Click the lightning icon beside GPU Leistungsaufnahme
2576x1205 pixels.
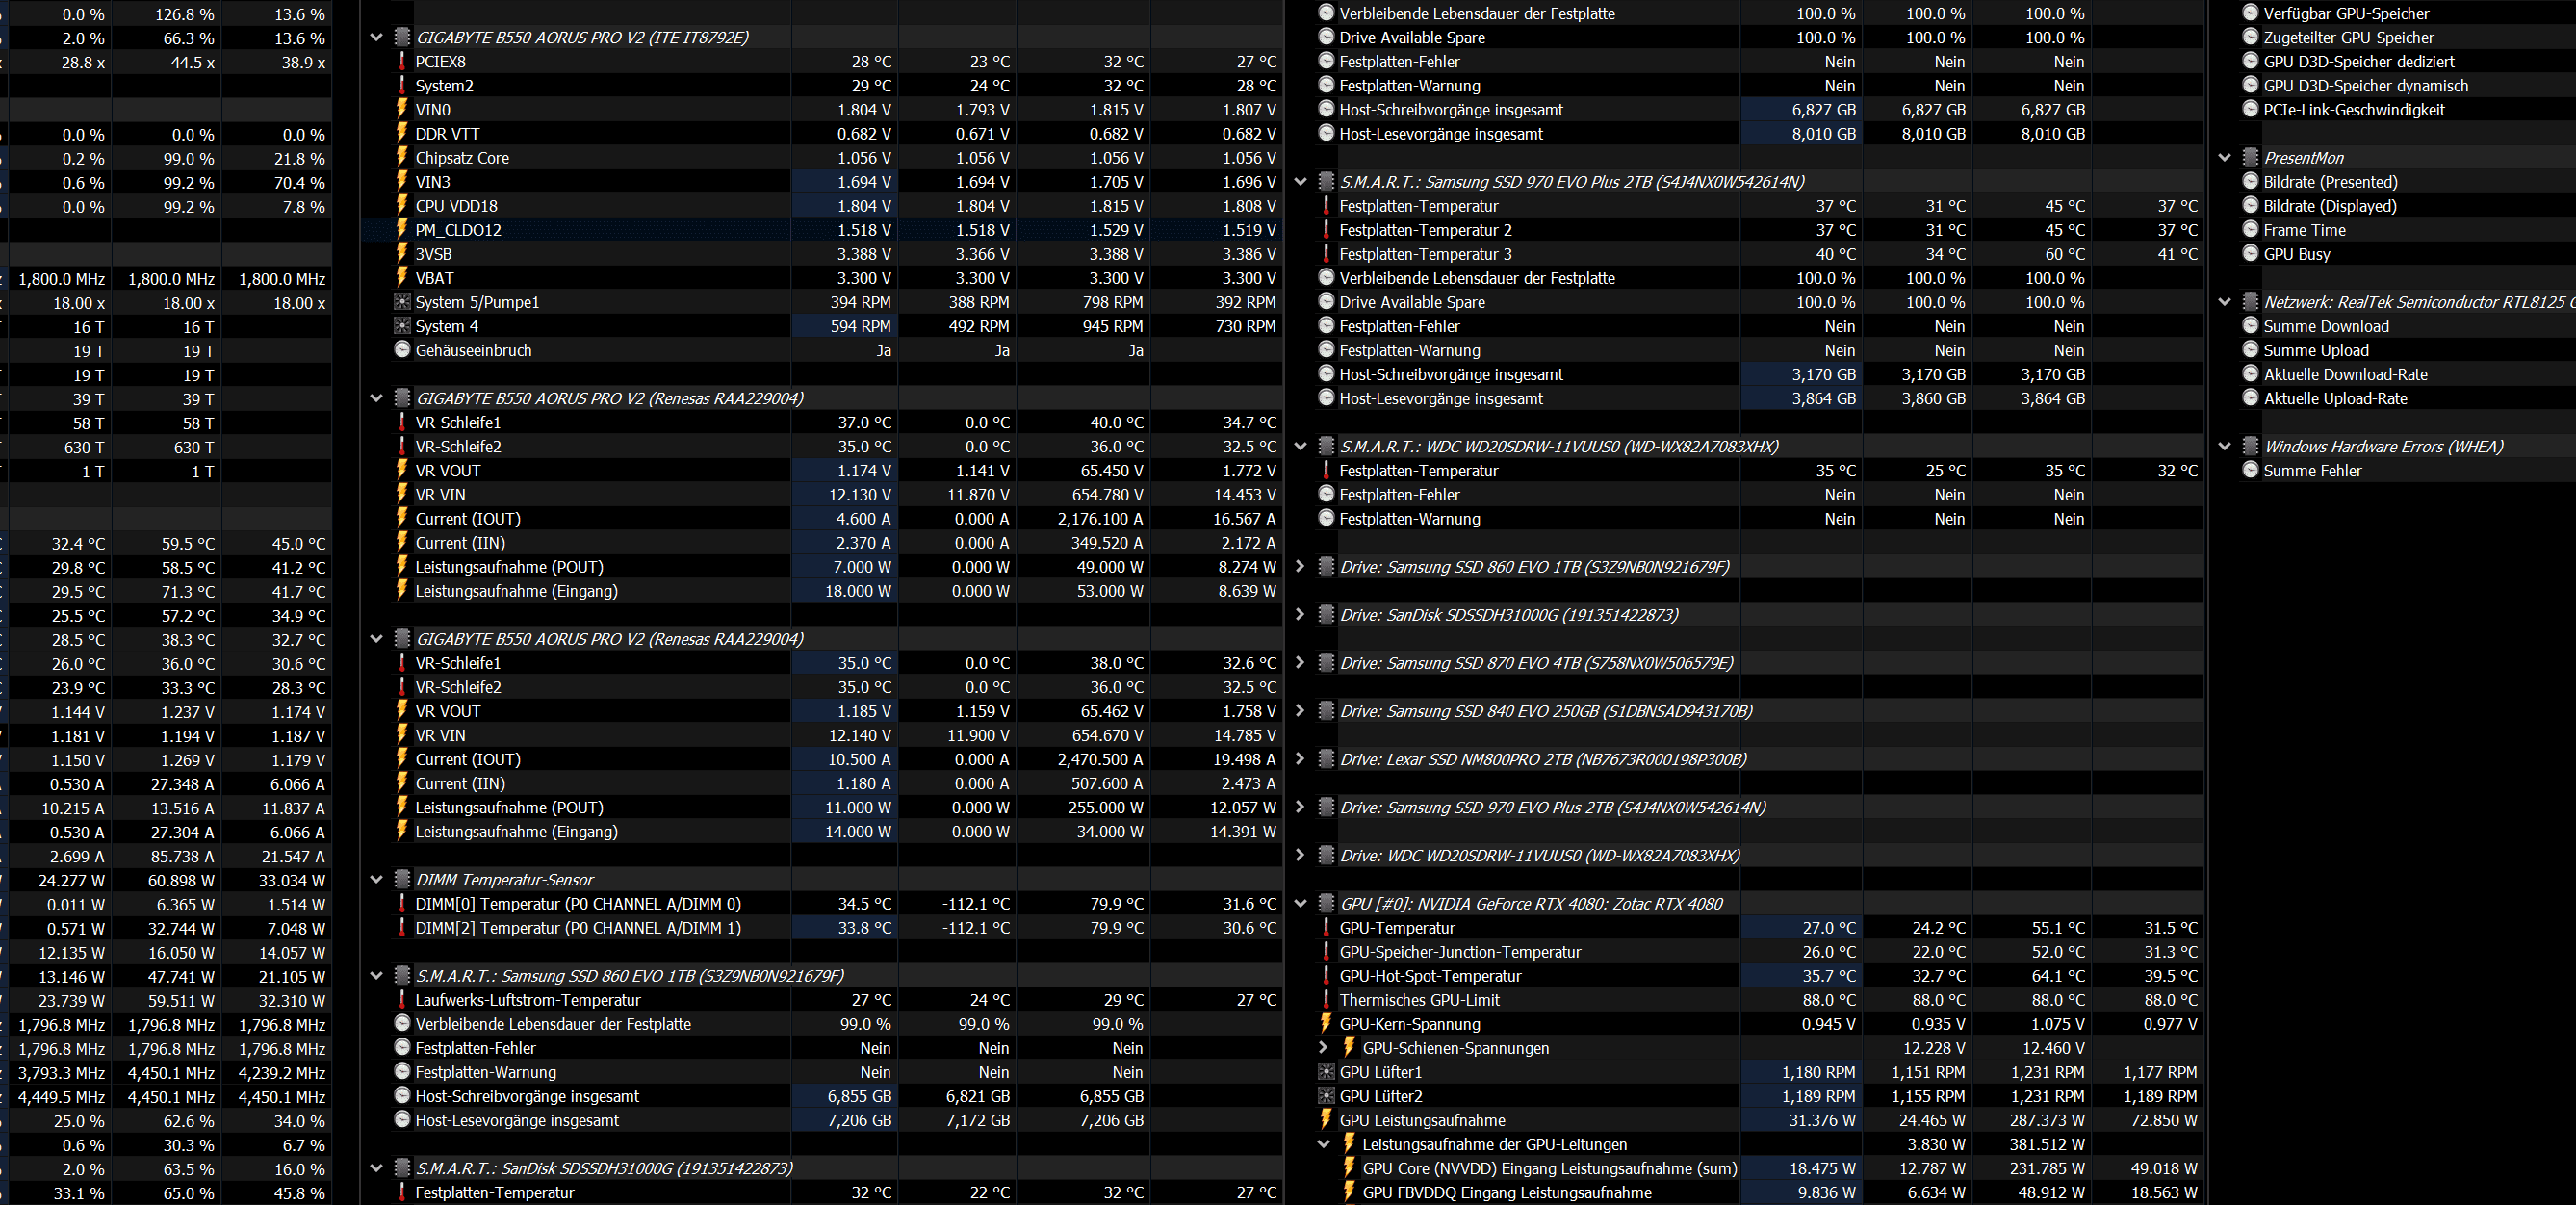[x=1326, y=1120]
